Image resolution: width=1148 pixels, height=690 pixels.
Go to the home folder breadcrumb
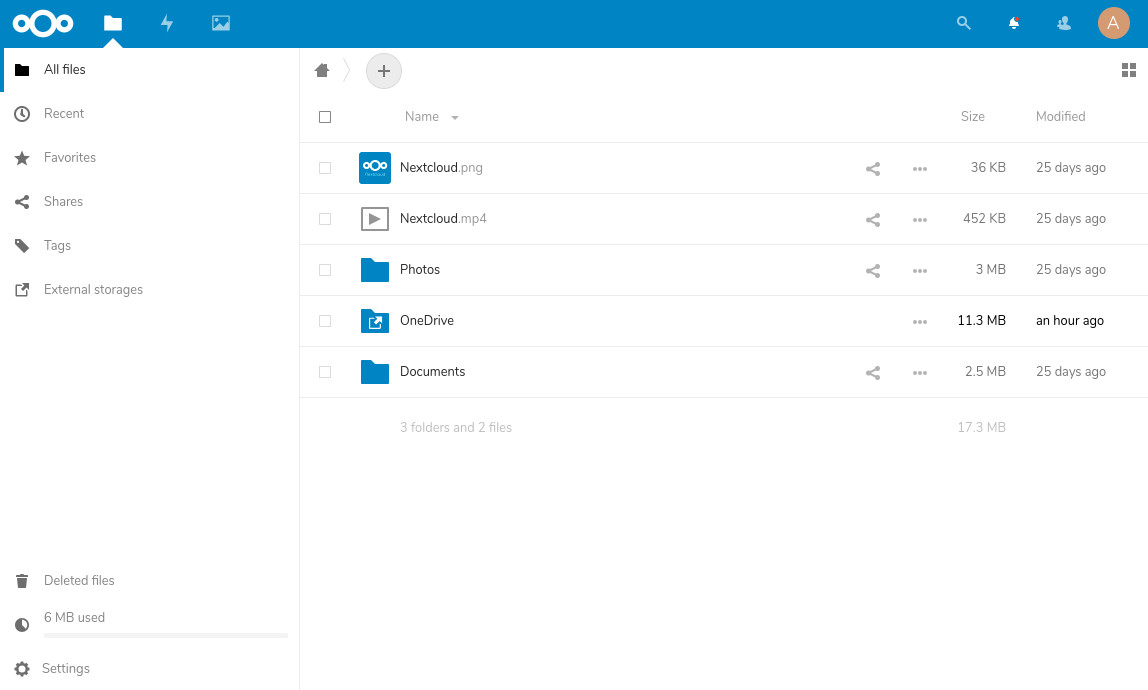[322, 70]
